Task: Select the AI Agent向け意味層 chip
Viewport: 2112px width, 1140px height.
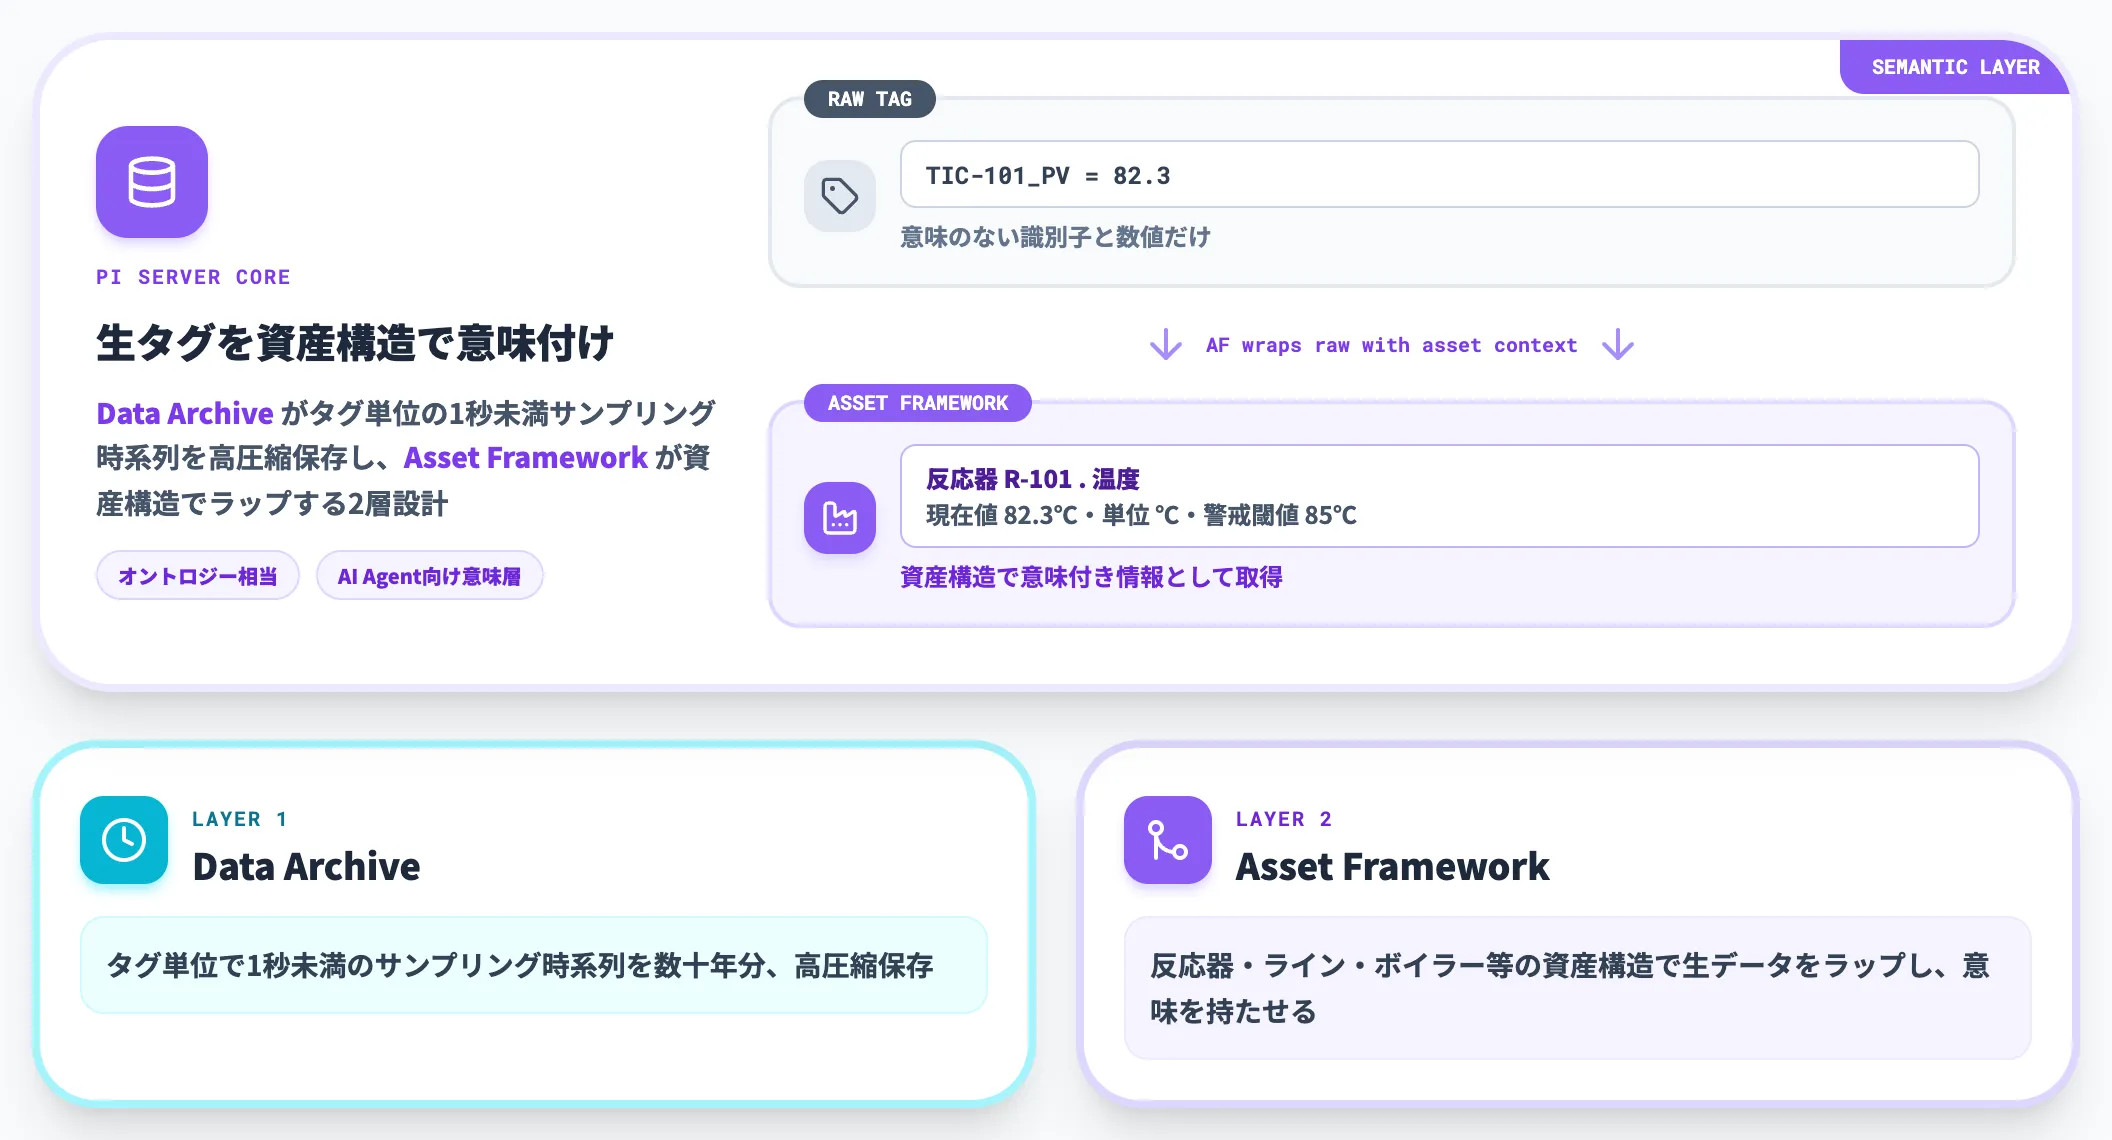Action: click(430, 576)
